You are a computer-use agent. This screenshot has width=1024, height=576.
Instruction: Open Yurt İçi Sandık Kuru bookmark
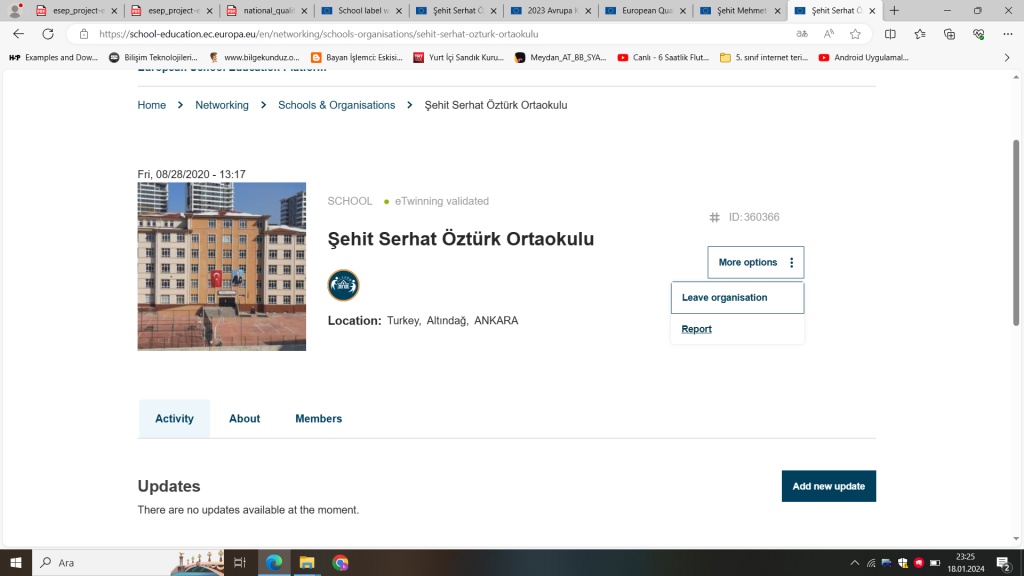(458, 57)
